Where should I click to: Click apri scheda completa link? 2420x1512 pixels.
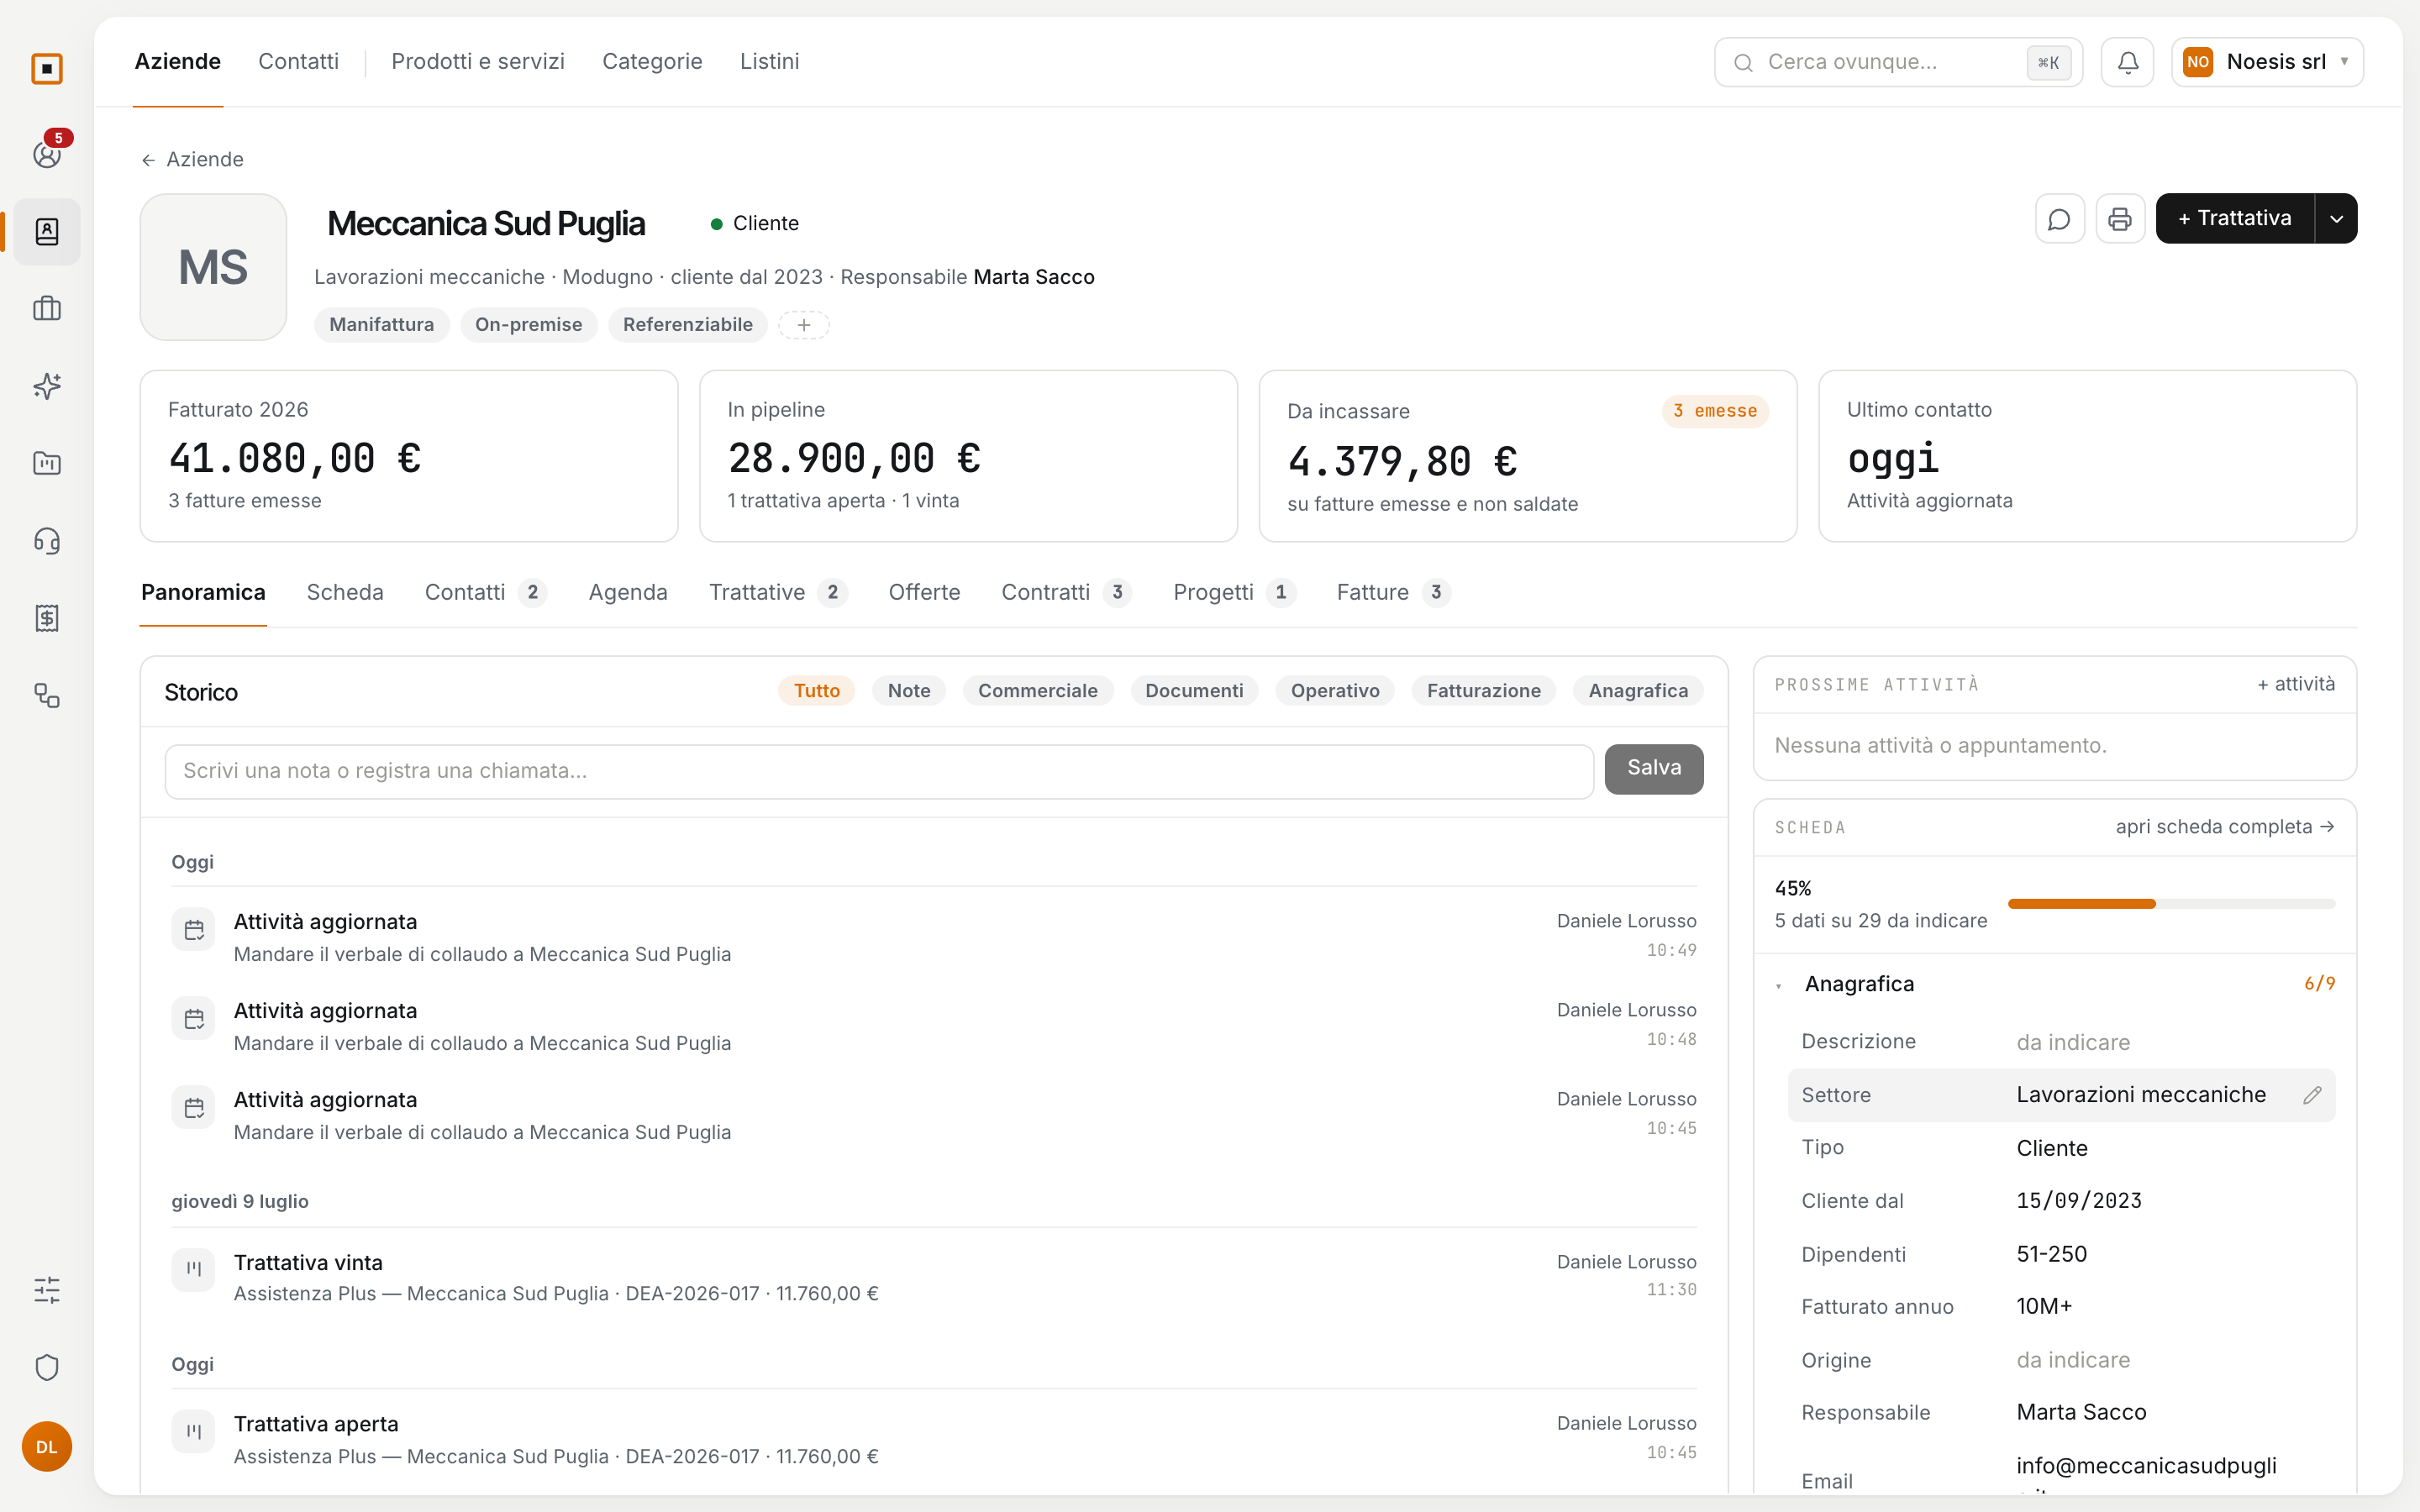2224,826
